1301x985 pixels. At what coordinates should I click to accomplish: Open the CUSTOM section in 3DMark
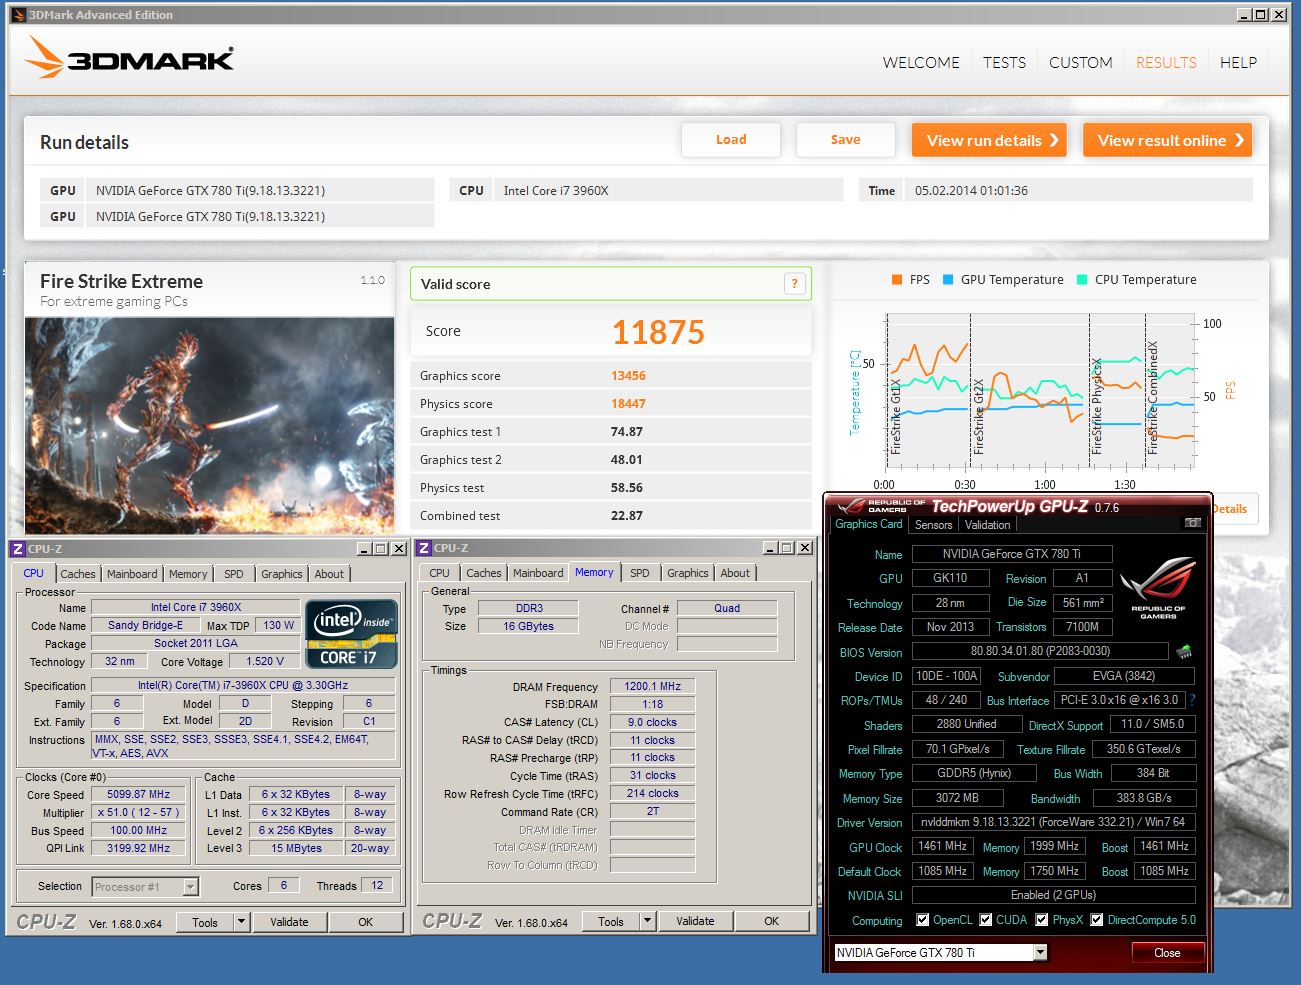click(x=1081, y=62)
